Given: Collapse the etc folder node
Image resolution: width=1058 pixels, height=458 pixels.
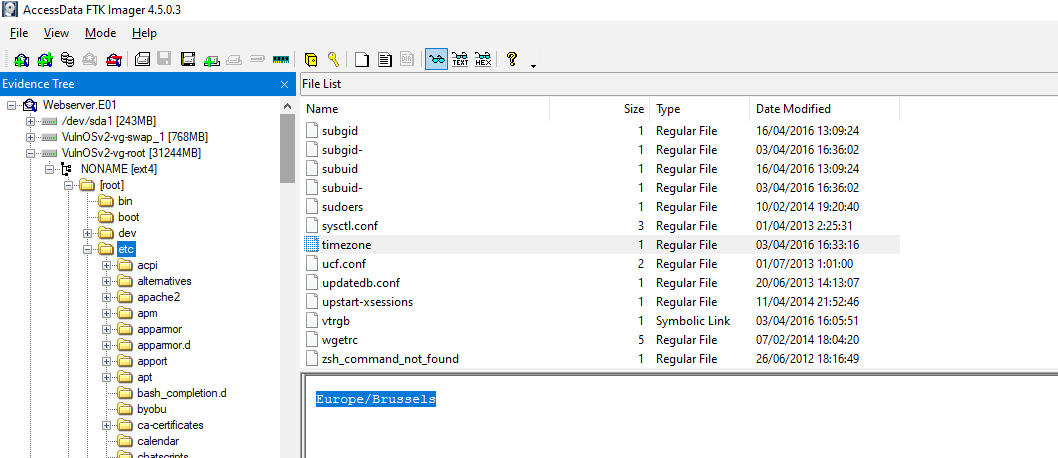Looking at the screenshot, I should click(88, 249).
